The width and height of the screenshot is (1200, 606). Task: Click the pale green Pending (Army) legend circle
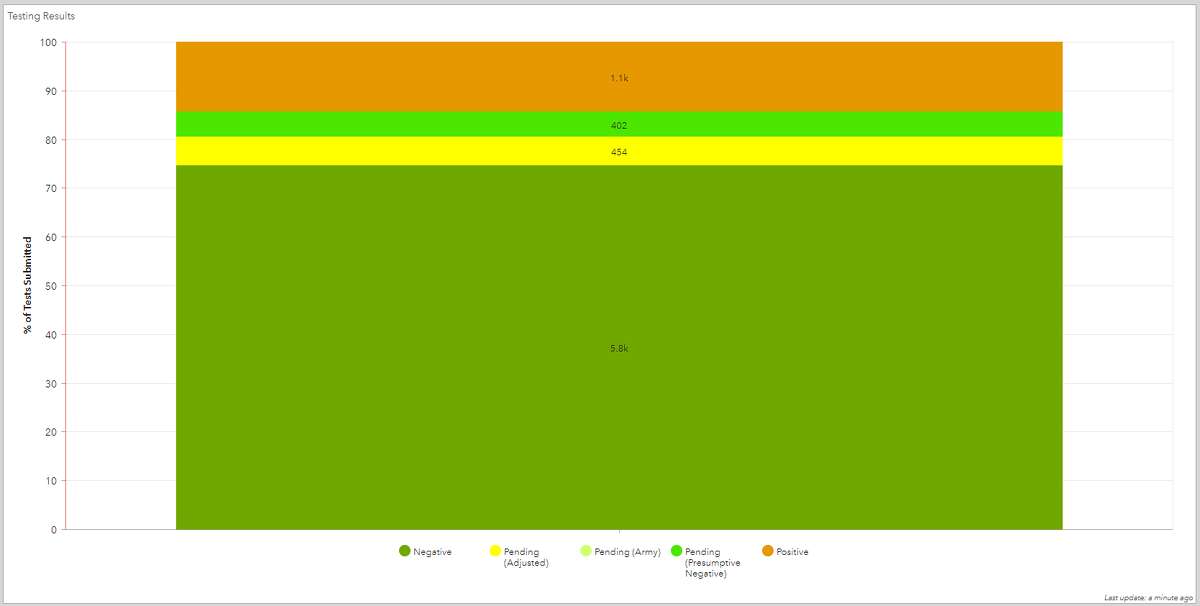coord(586,551)
